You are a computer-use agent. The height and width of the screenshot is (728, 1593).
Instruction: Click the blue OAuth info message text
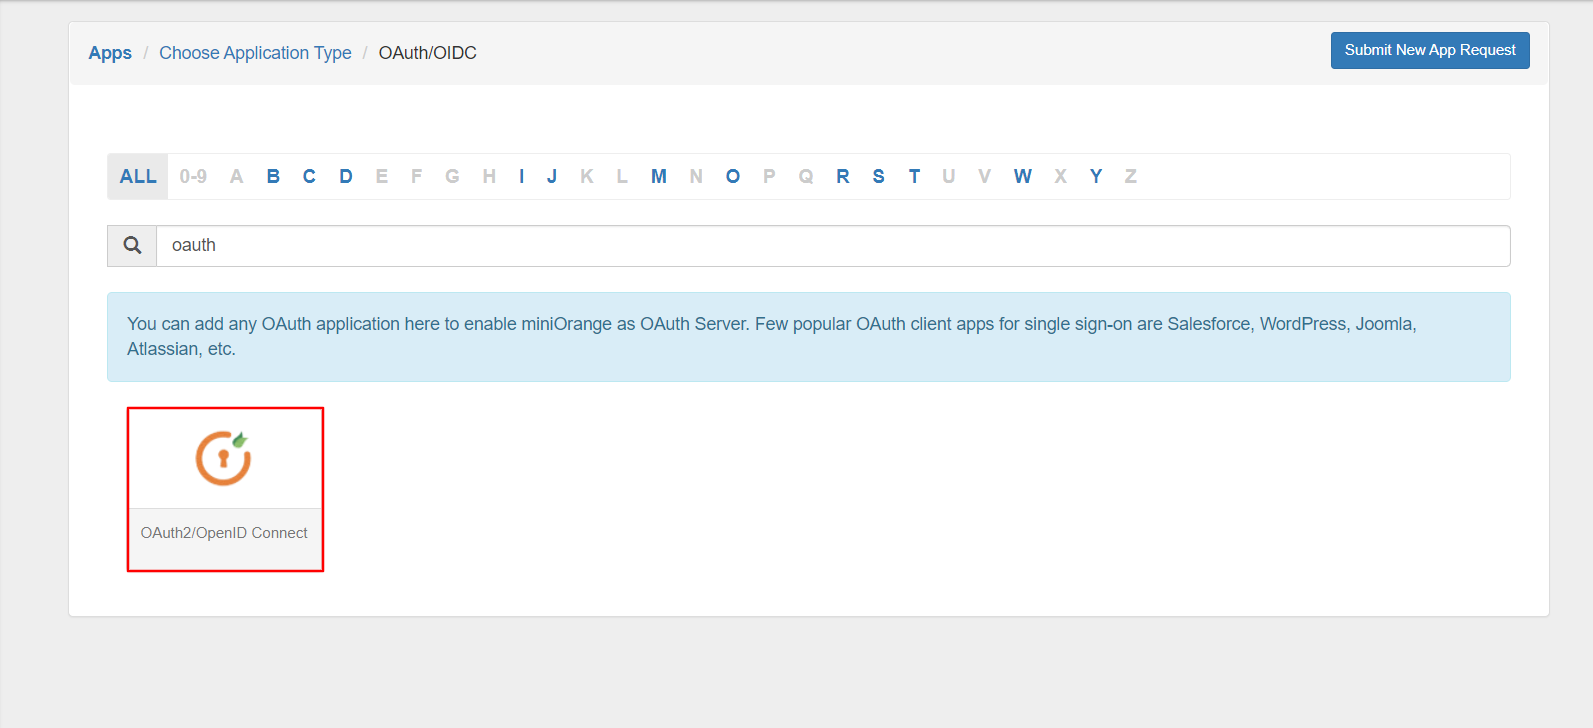point(771,337)
